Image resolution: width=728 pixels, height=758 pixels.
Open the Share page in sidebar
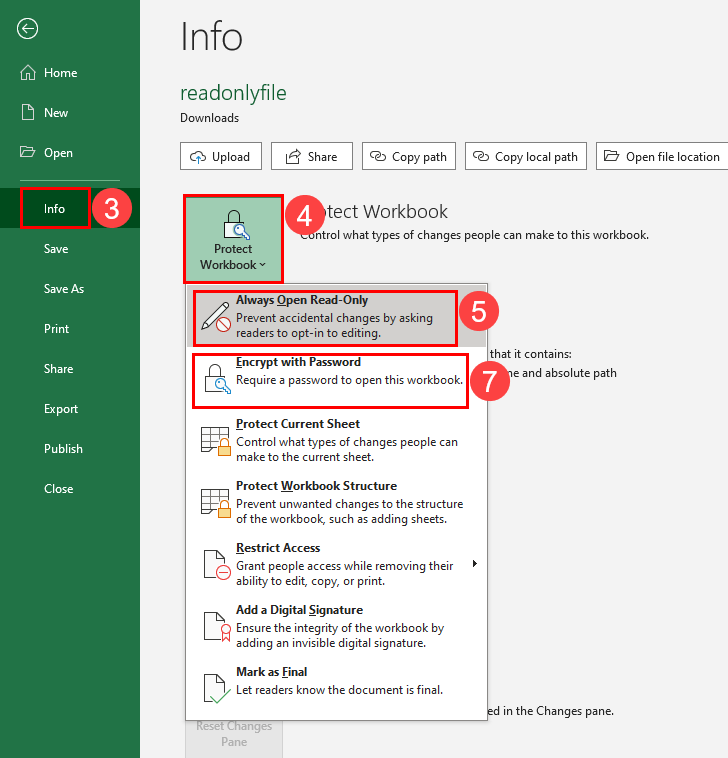[58, 369]
